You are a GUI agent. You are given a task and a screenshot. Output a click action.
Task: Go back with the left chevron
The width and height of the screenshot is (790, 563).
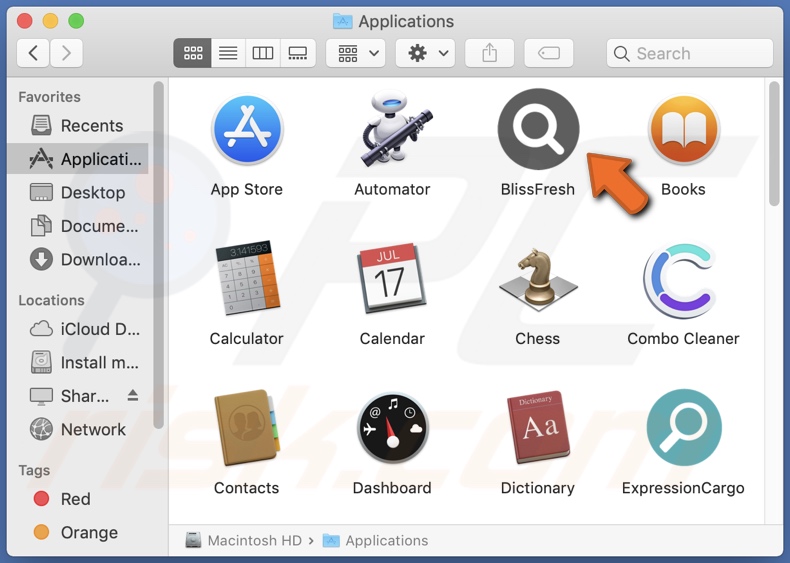click(x=33, y=53)
